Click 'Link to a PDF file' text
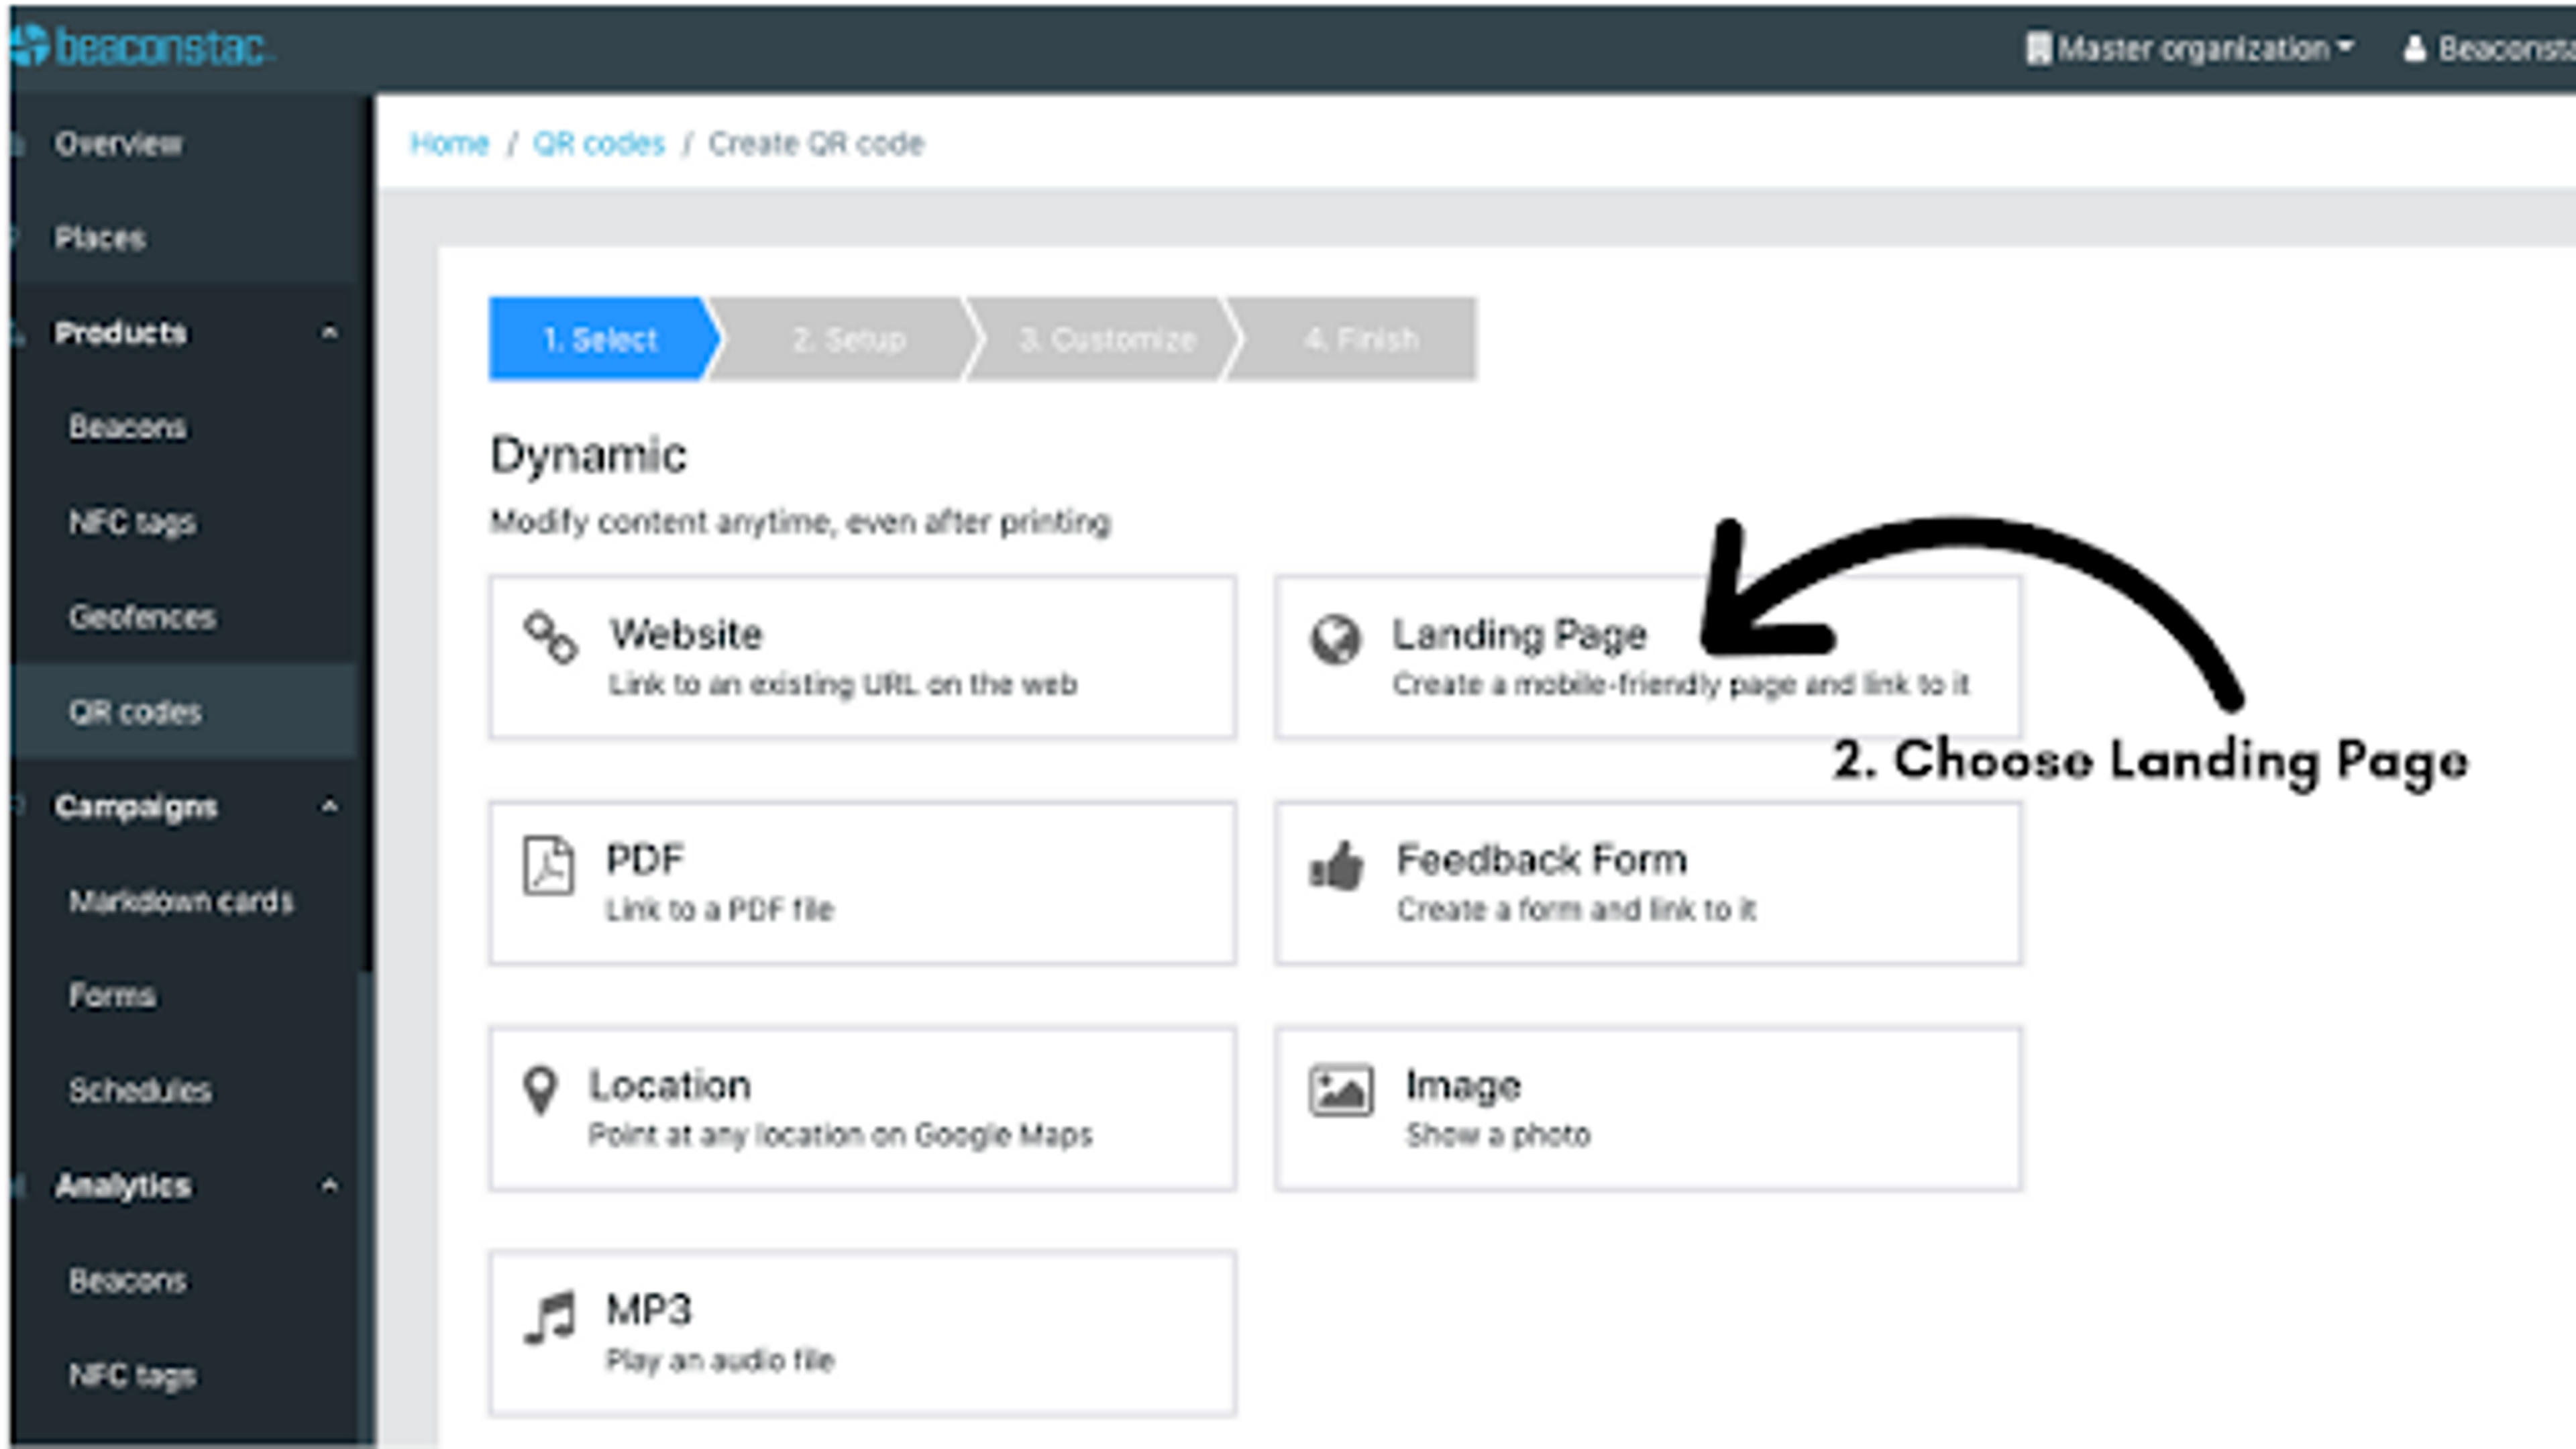Viewport: 2576px width, 1449px height. [720, 910]
